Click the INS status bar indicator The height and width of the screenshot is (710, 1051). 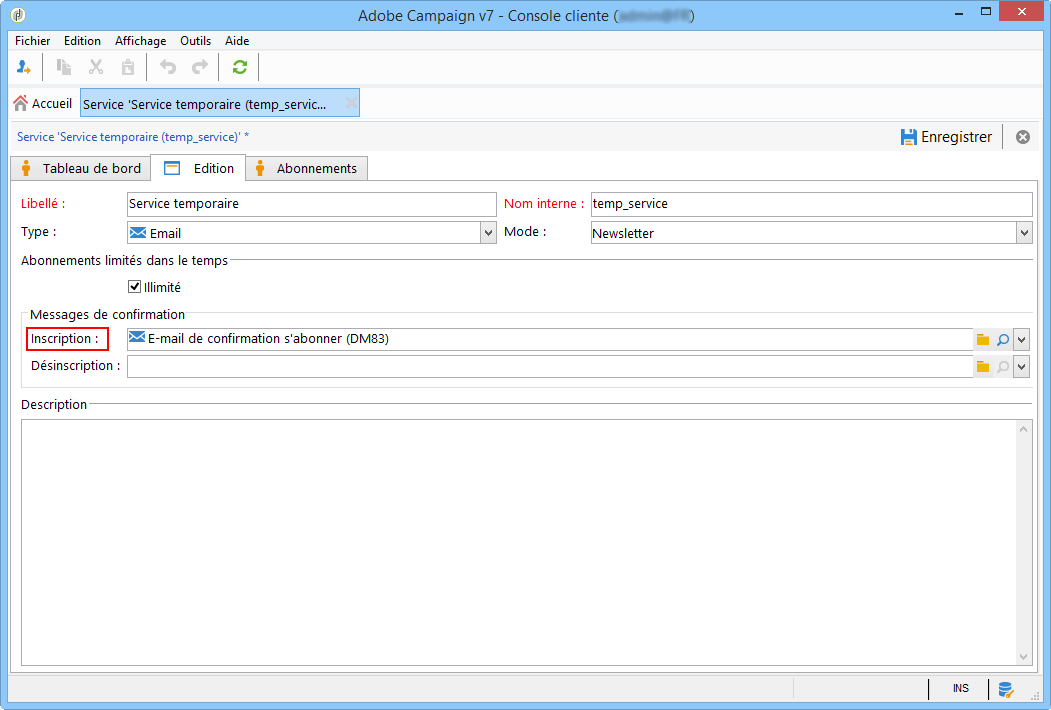961,689
